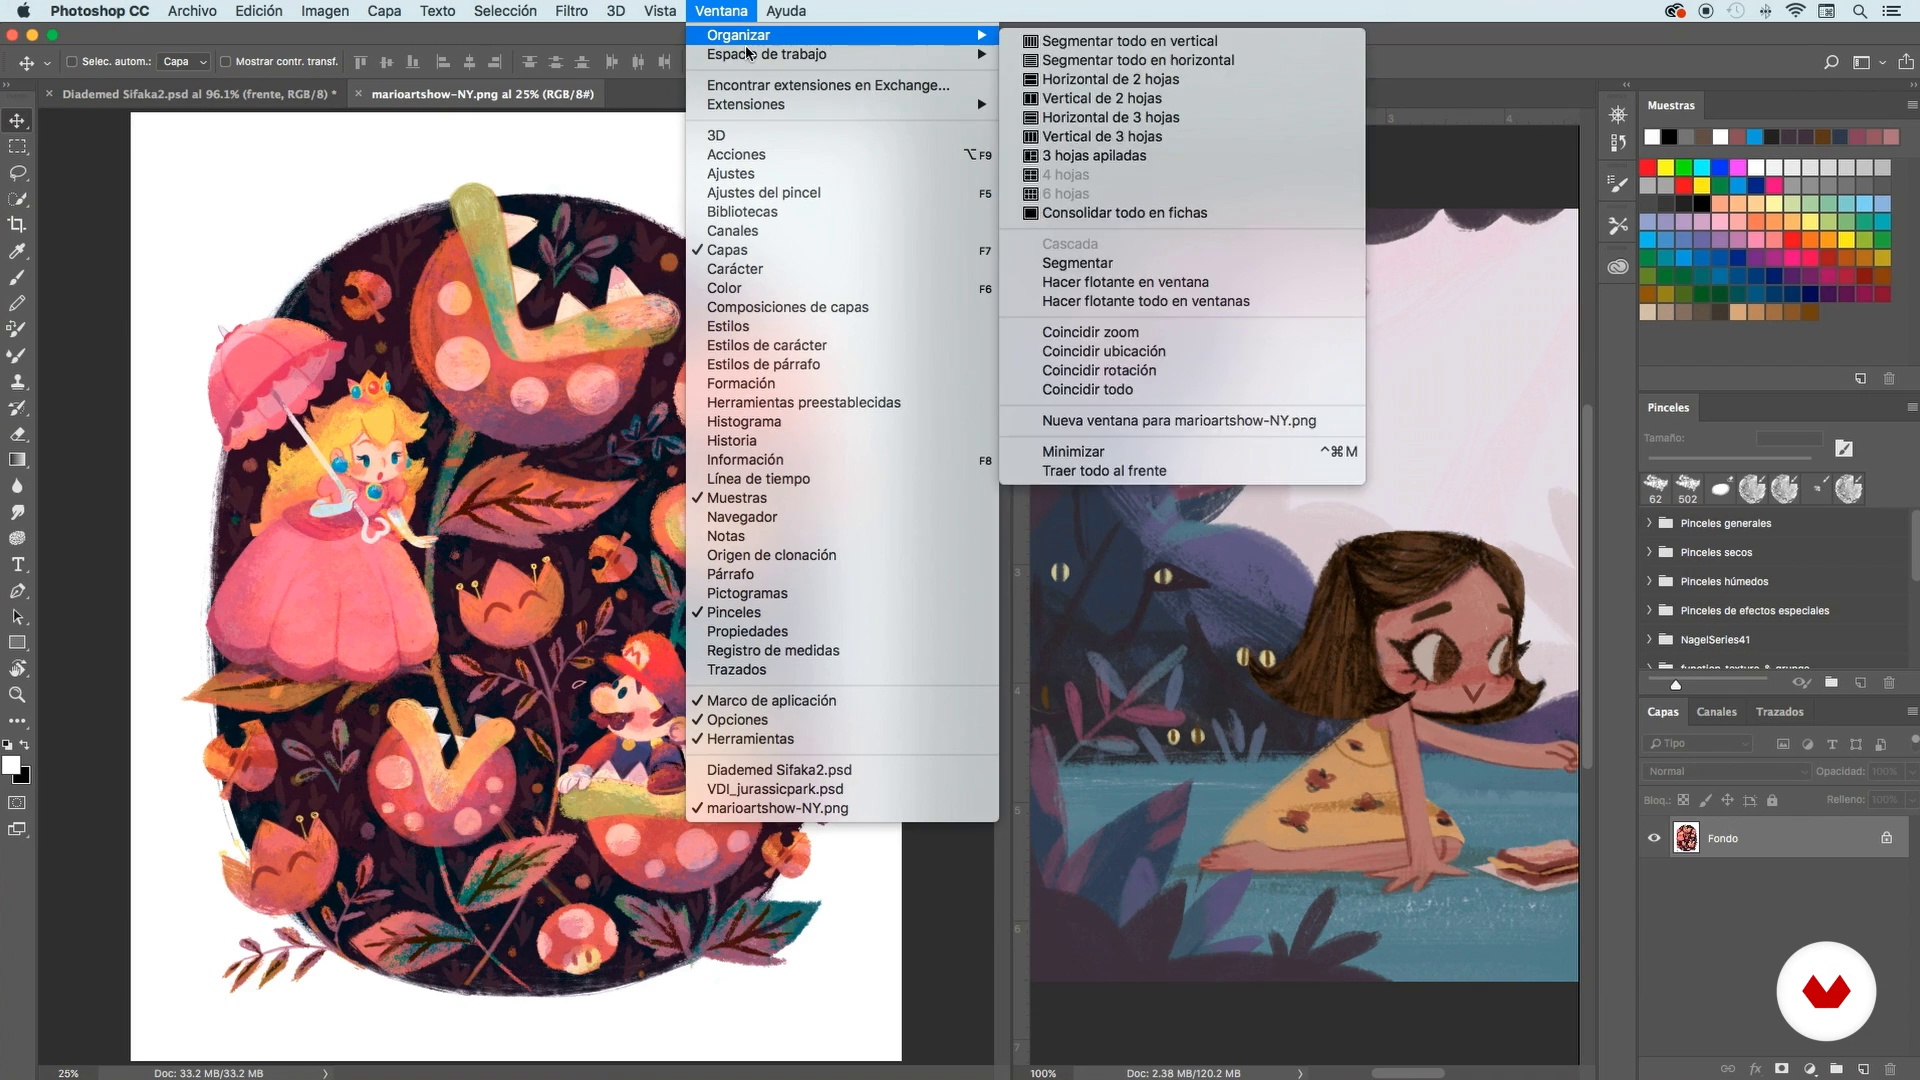
Task: Click the Fondo layer thumbnail
Action: click(x=1686, y=838)
